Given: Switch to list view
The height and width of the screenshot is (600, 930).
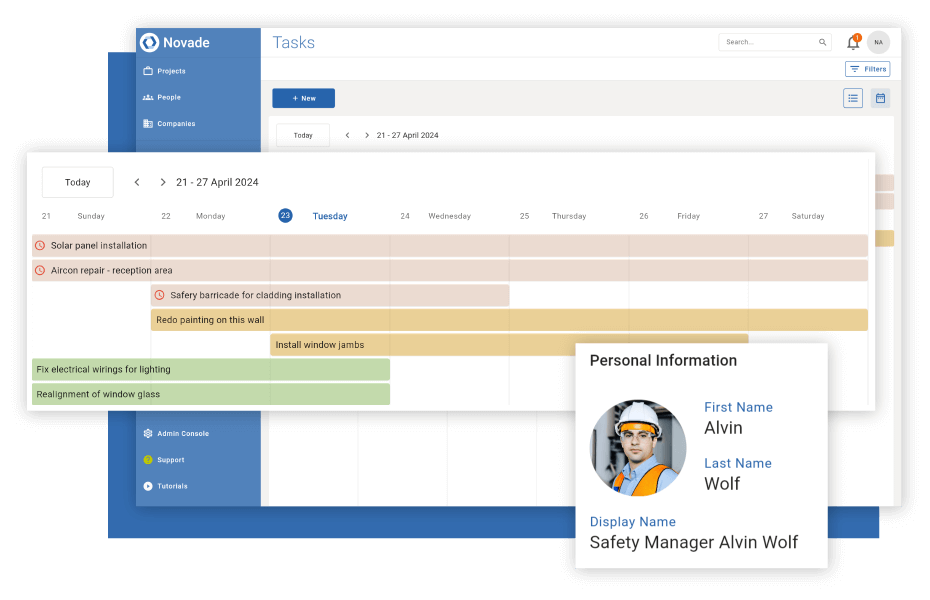Looking at the screenshot, I should click(852, 98).
